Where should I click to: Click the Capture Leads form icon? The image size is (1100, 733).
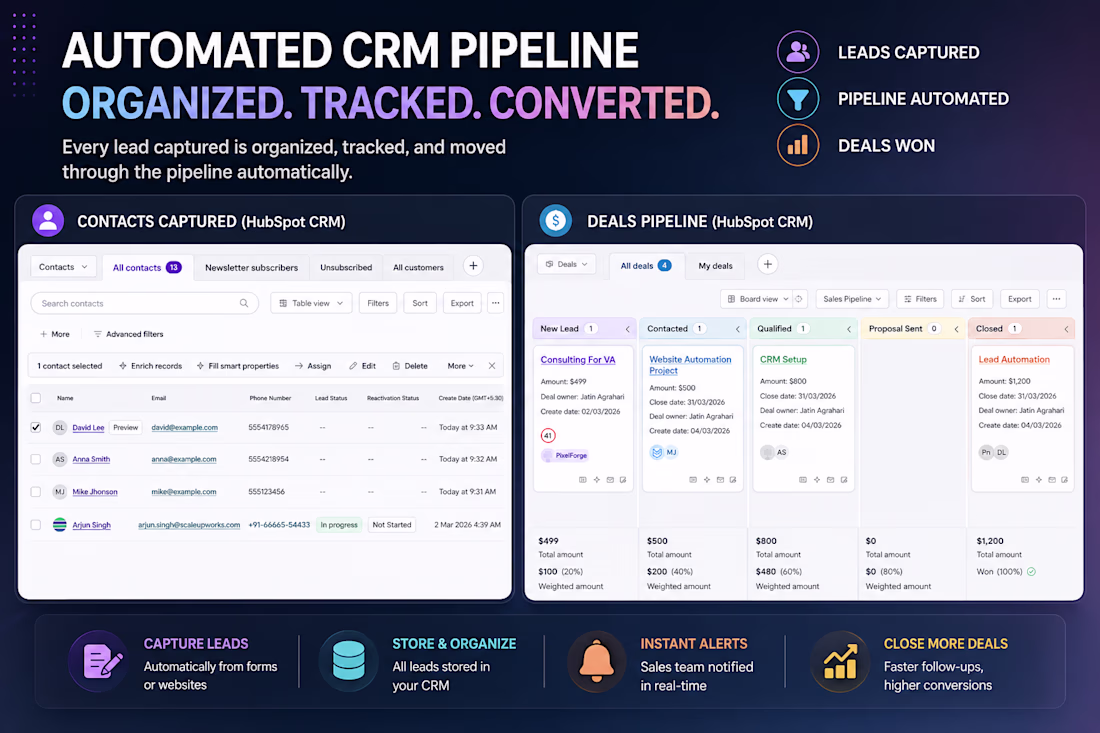tap(100, 661)
